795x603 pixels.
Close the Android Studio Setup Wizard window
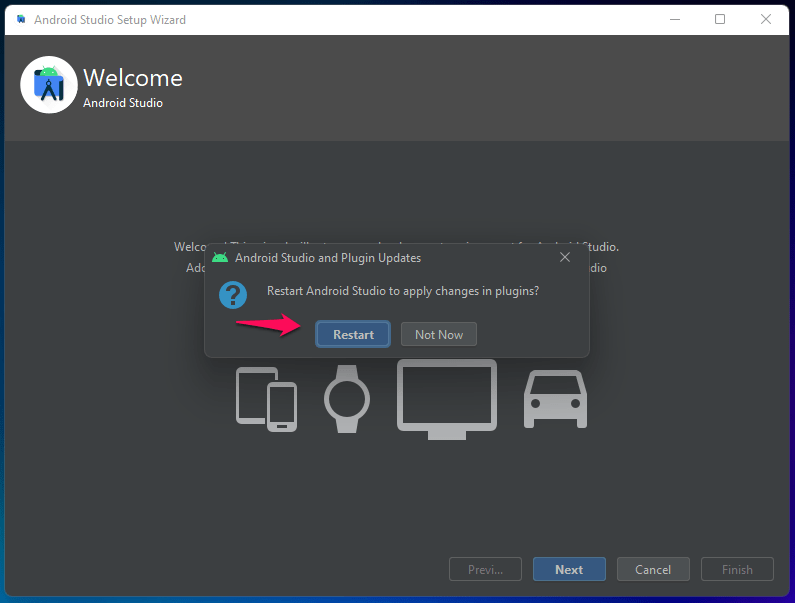click(x=766, y=19)
